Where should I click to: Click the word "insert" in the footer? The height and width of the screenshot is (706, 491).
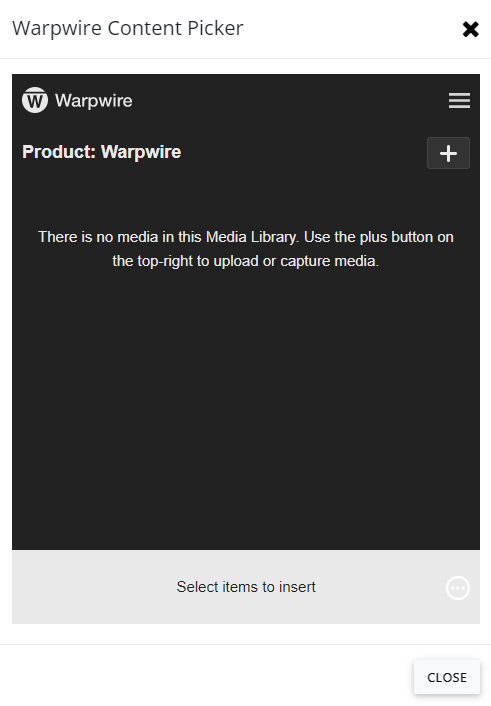coord(297,587)
